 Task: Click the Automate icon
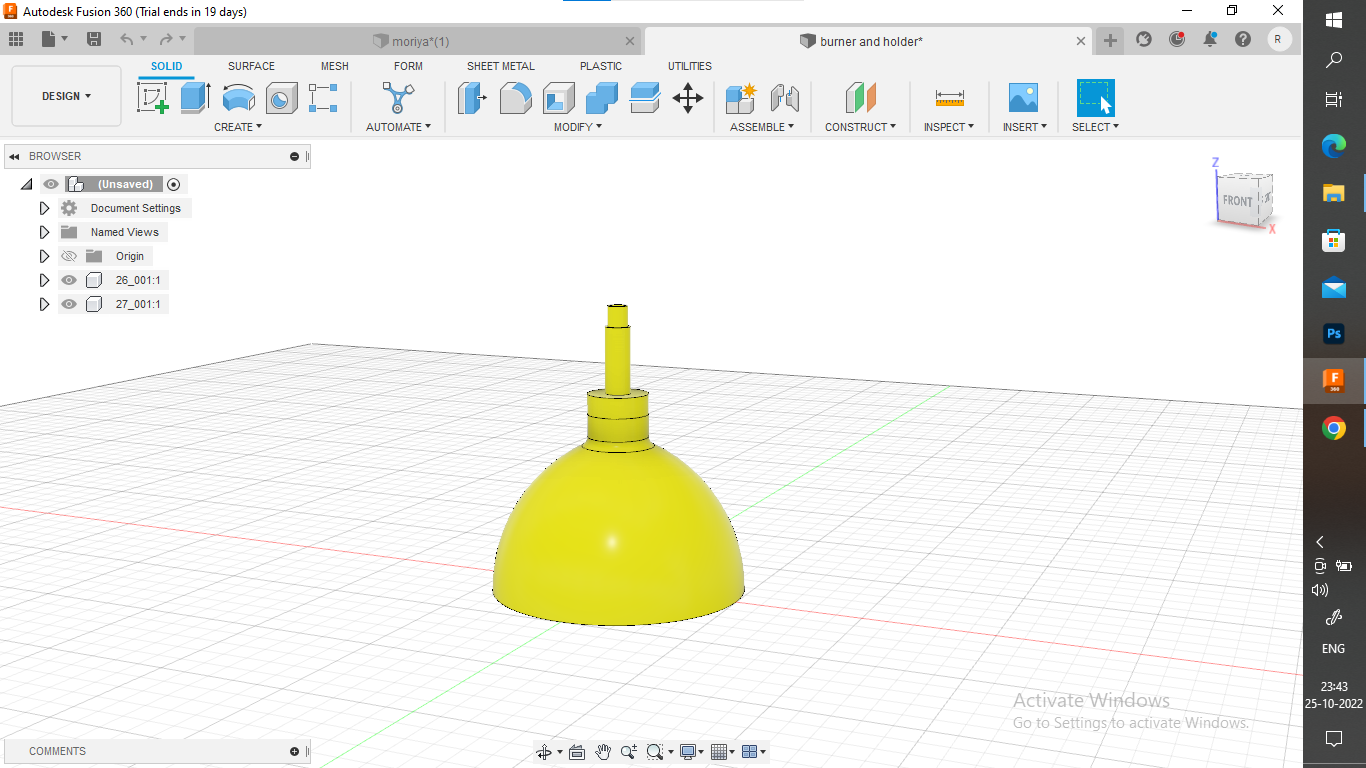coord(397,97)
